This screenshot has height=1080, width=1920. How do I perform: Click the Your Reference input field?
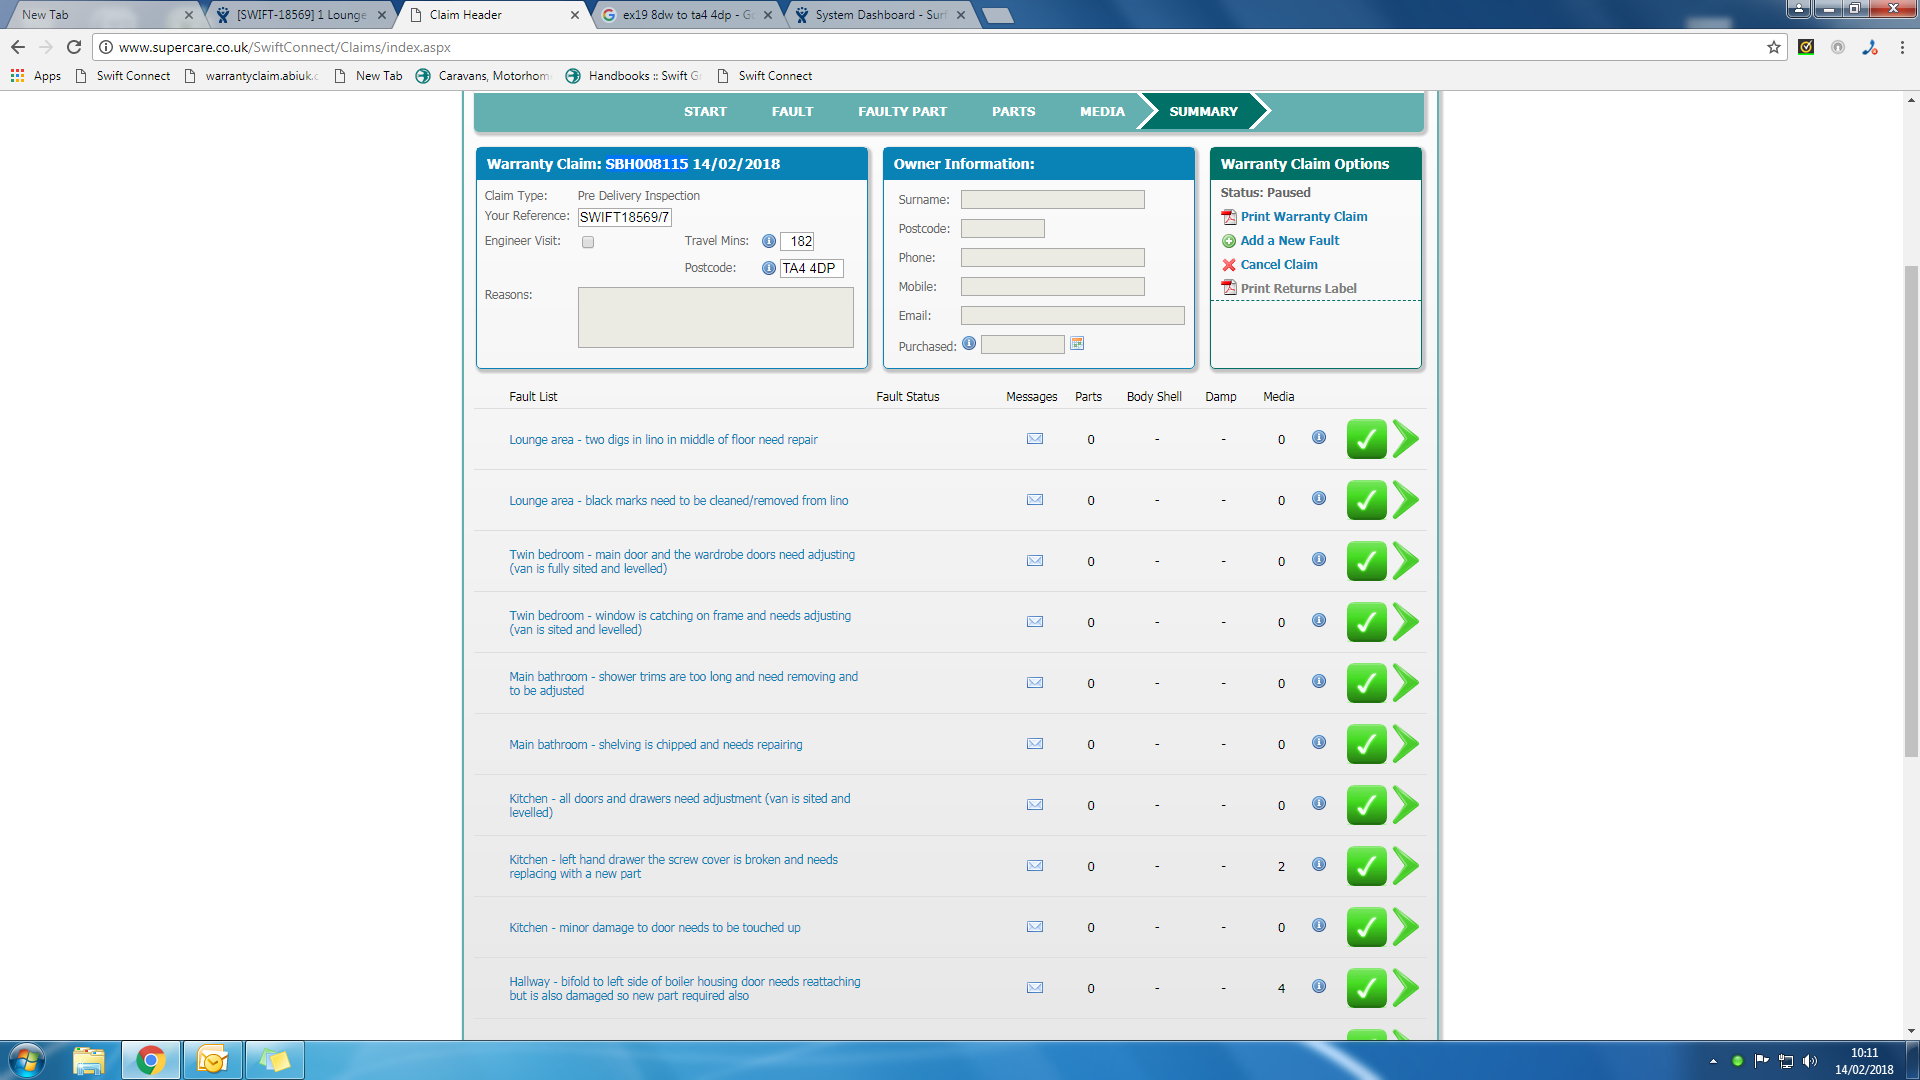[624, 217]
